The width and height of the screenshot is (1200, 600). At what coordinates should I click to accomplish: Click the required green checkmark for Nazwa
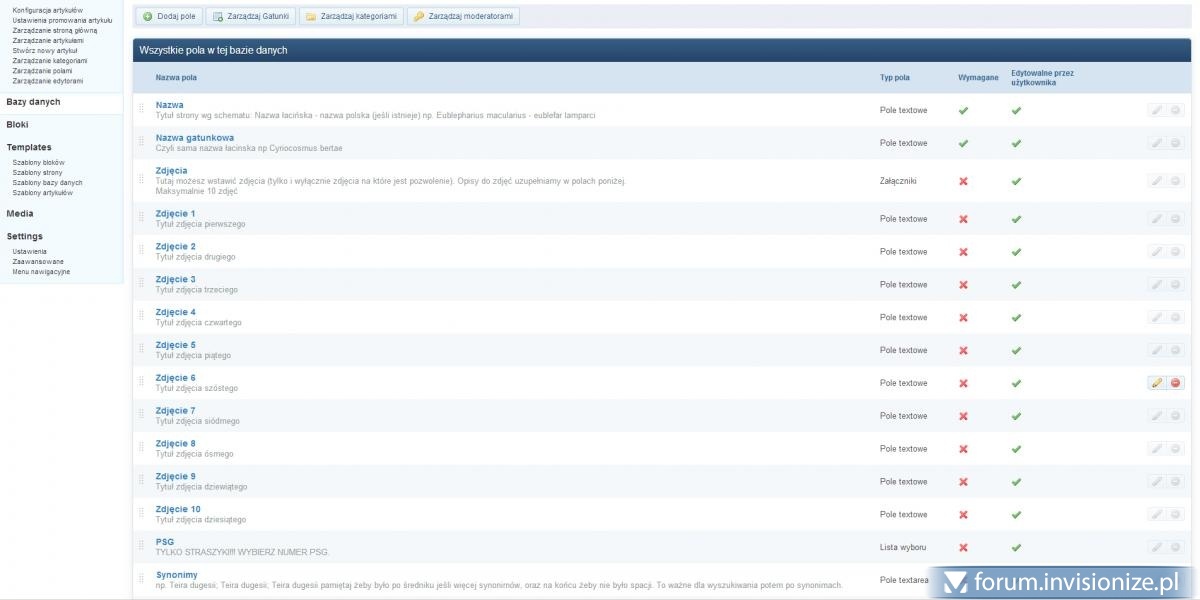[963, 111]
